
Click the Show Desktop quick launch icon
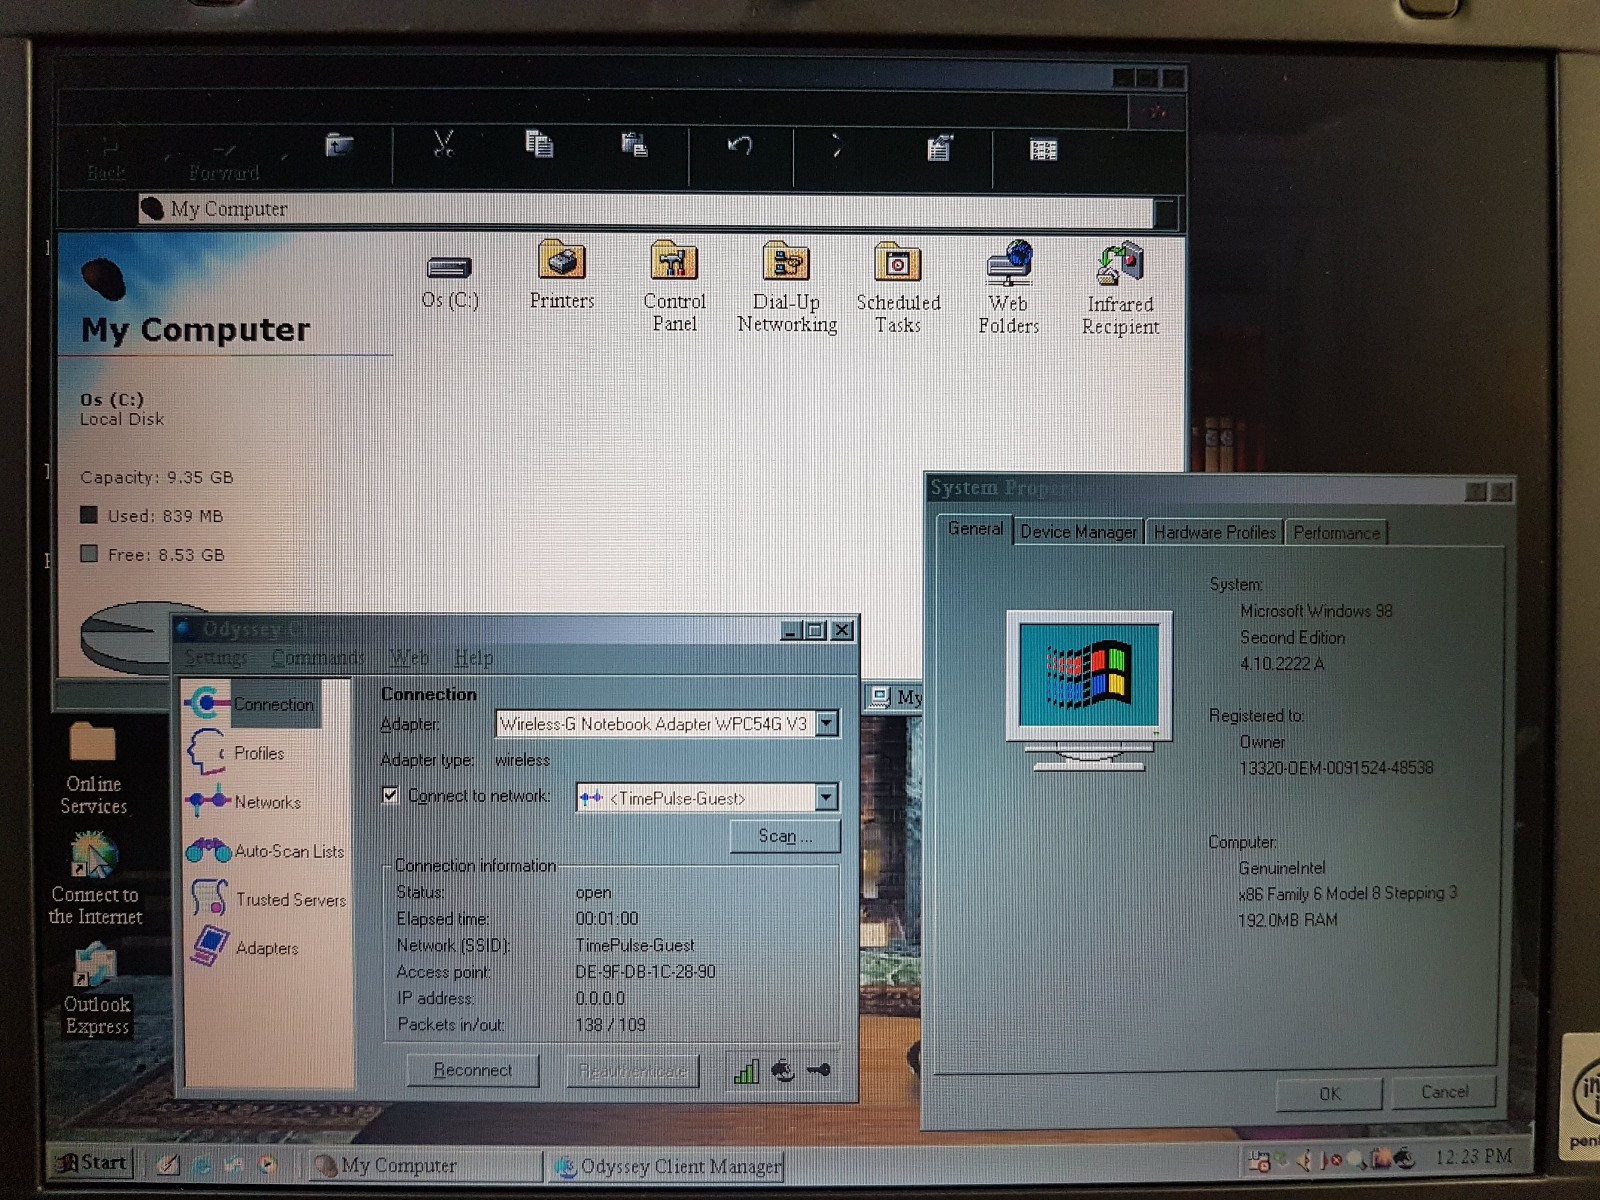(x=168, y=1164)
